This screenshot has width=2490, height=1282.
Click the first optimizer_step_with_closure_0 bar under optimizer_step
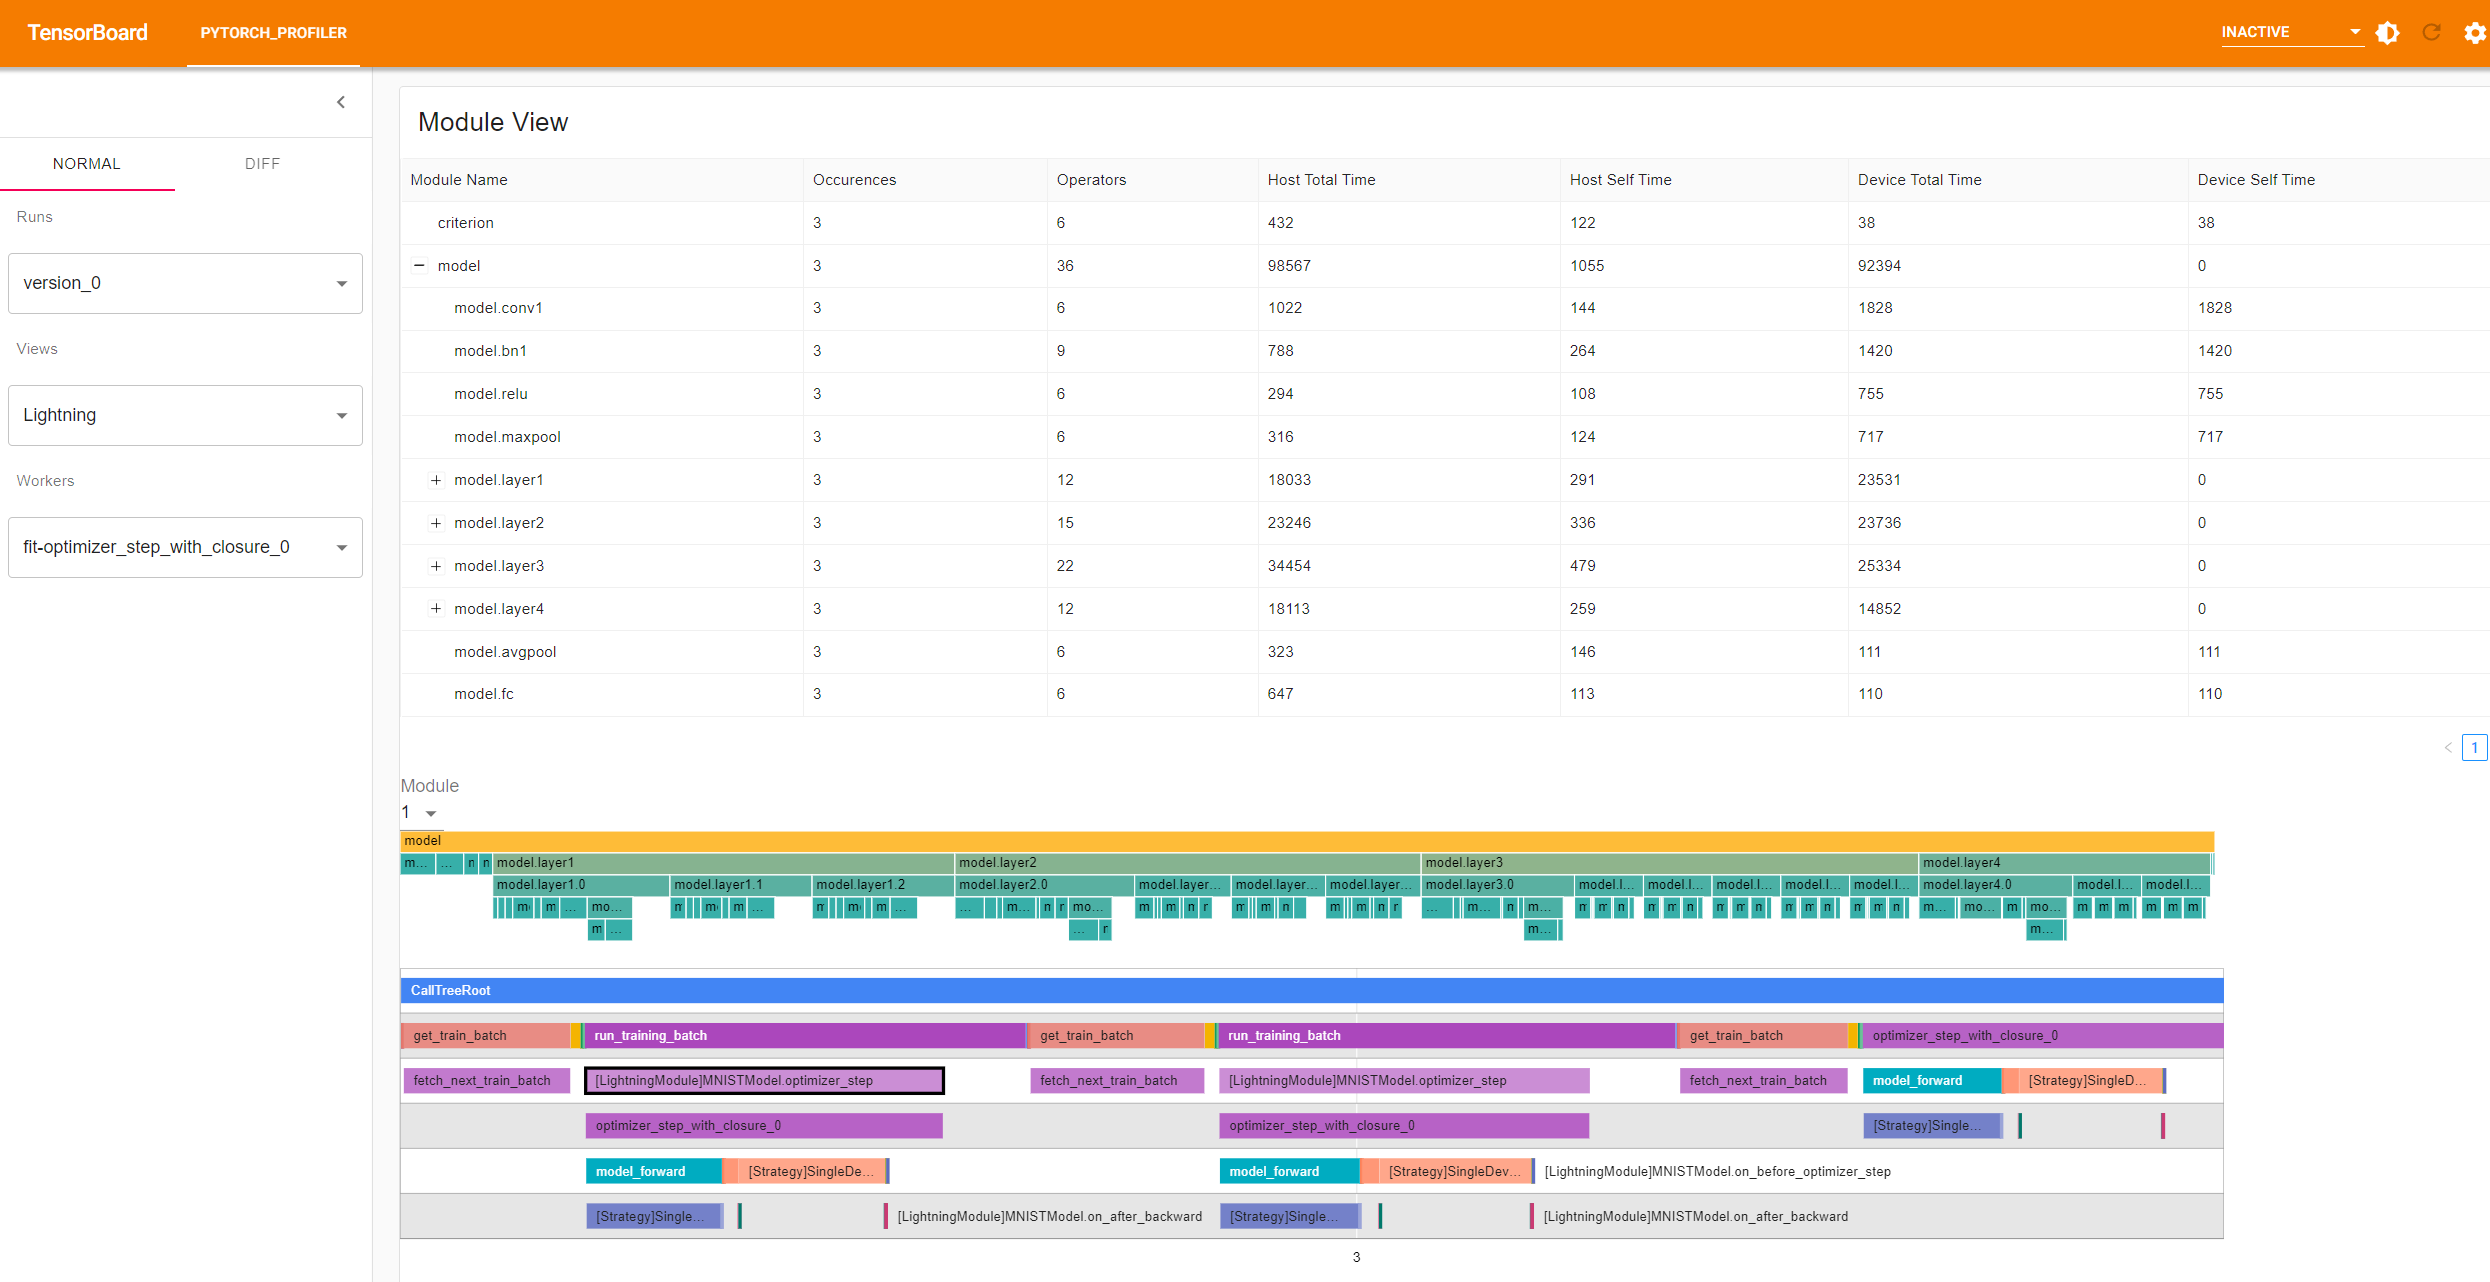pyautogui.click(x=764, y=1126)
